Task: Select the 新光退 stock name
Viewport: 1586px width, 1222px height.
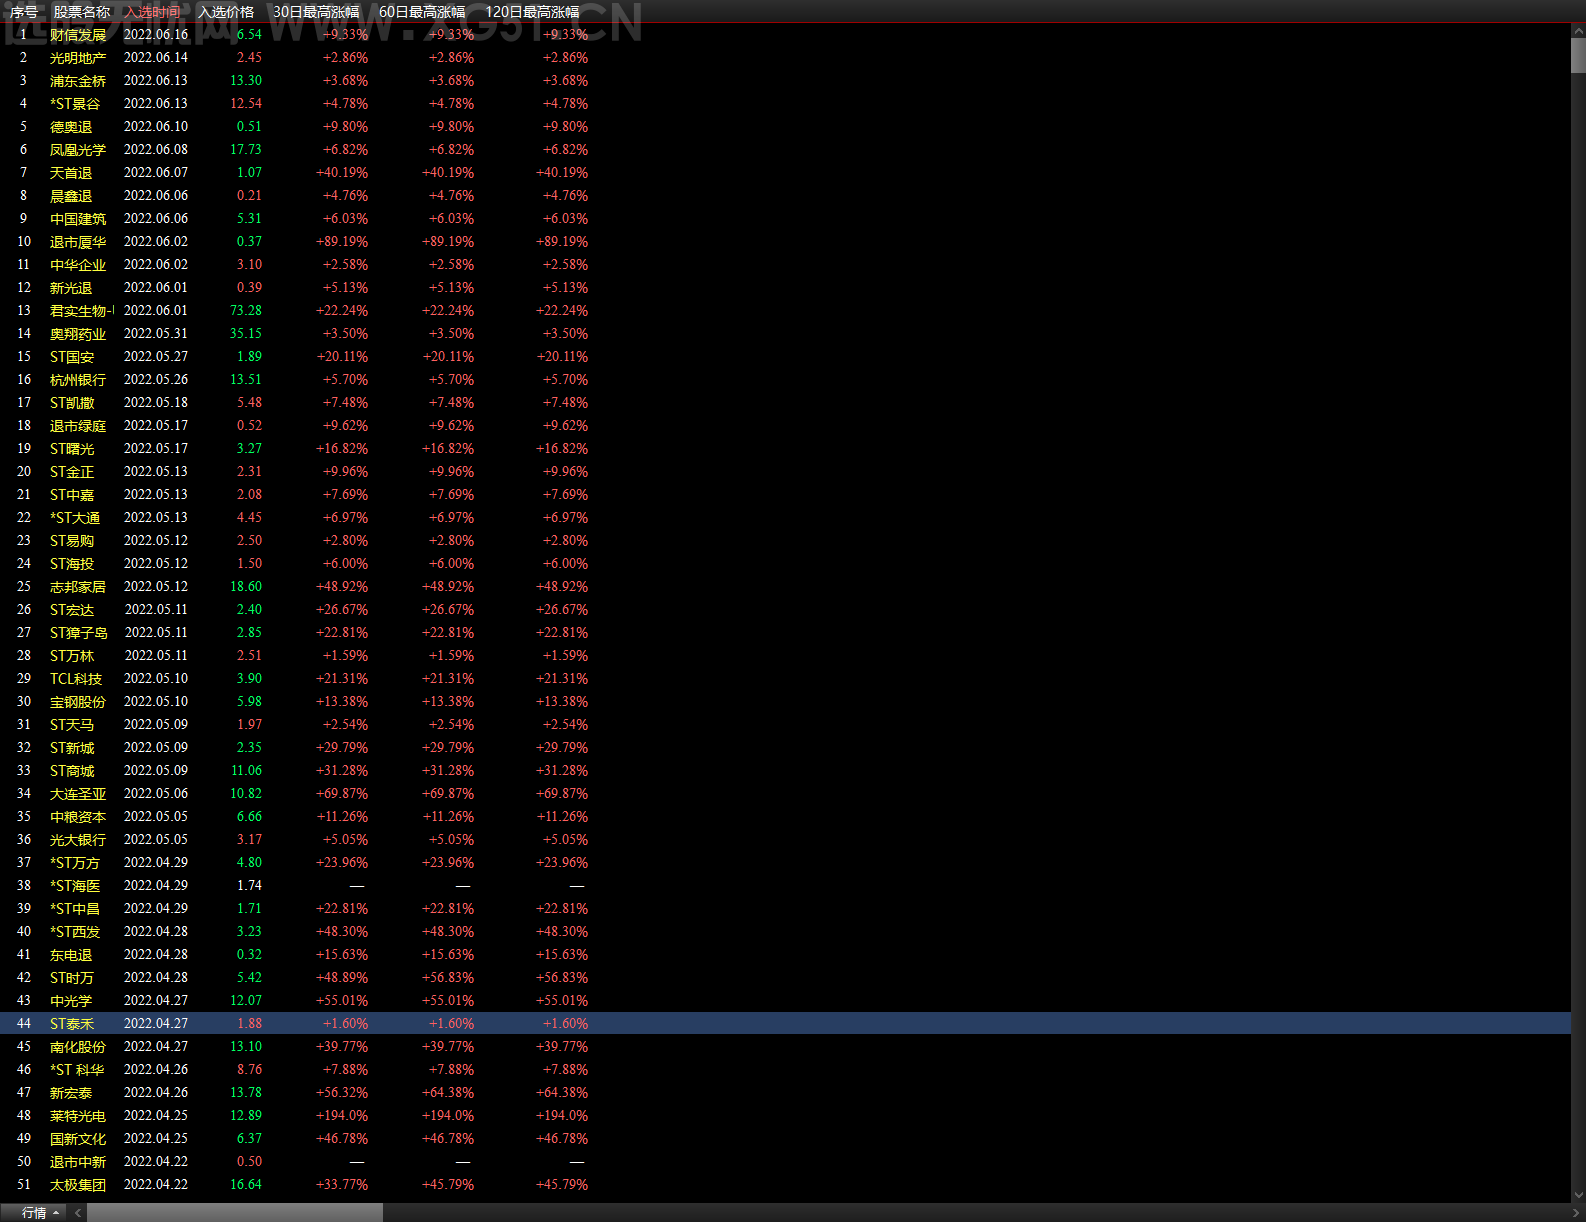Action: click(x=71, y=288)
